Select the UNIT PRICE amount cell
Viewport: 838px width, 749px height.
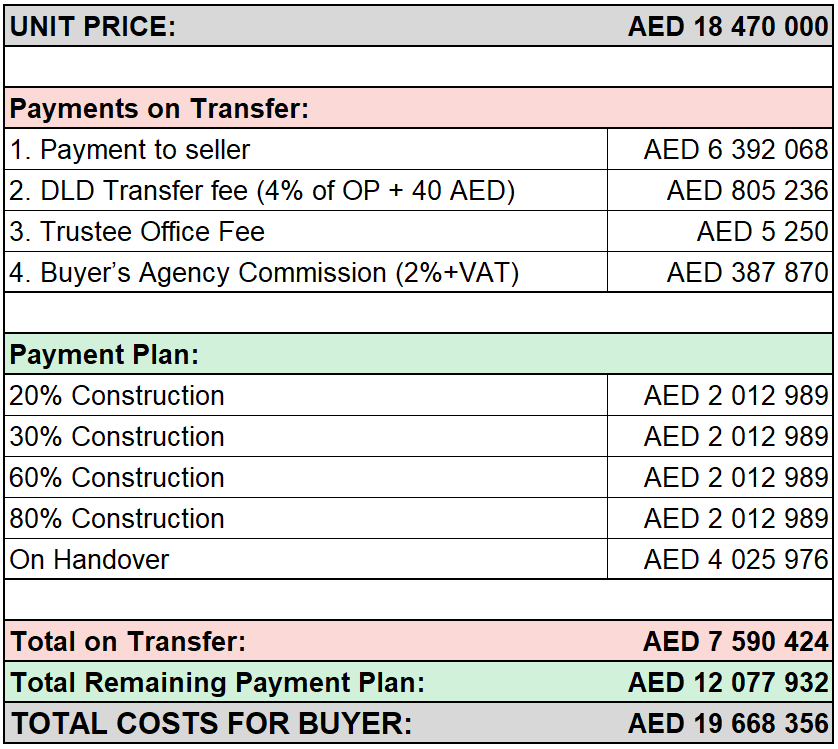tap(727, 26)
